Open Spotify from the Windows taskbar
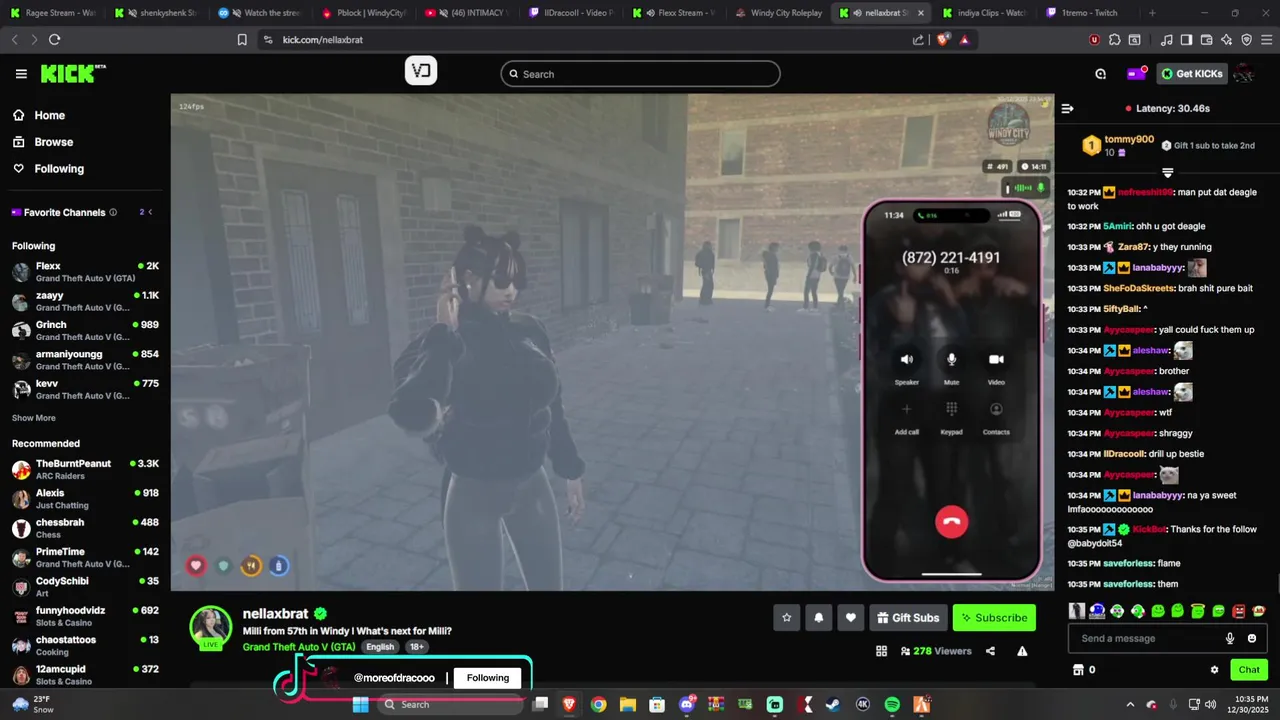 coord(892,704)
